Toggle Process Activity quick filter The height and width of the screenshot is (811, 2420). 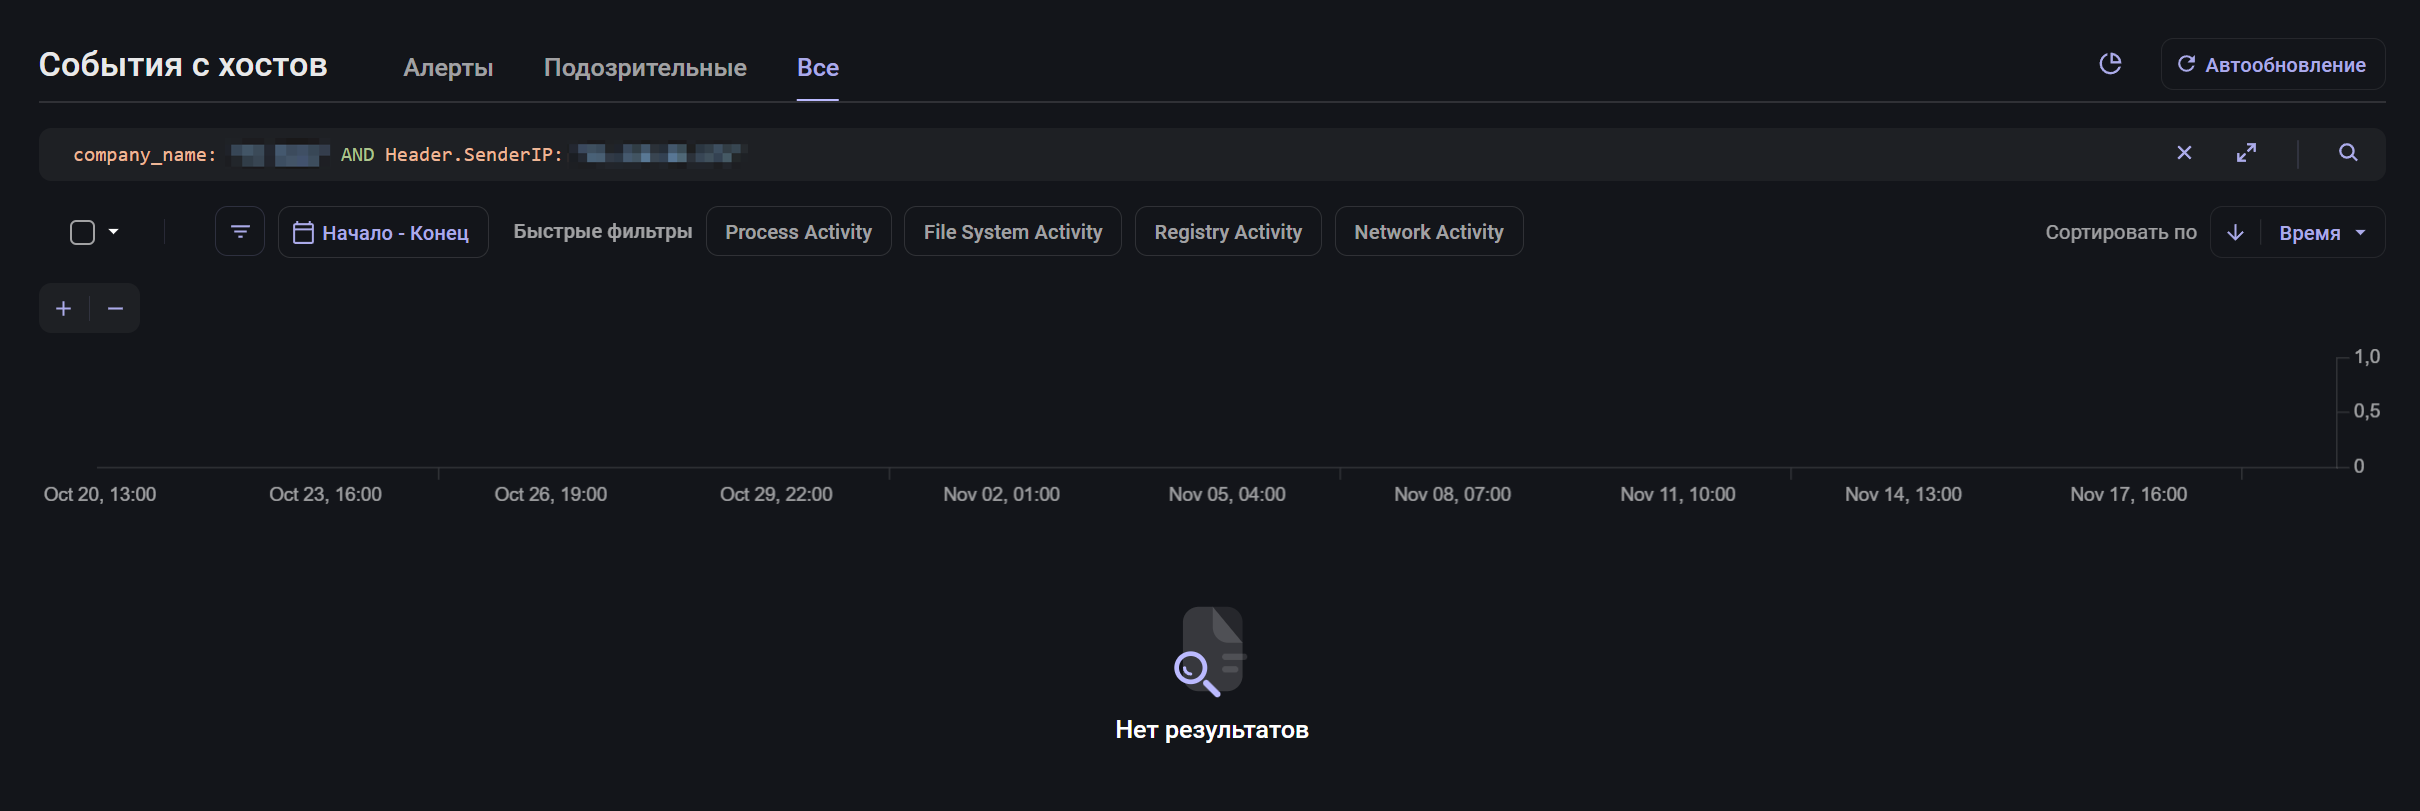798,232
